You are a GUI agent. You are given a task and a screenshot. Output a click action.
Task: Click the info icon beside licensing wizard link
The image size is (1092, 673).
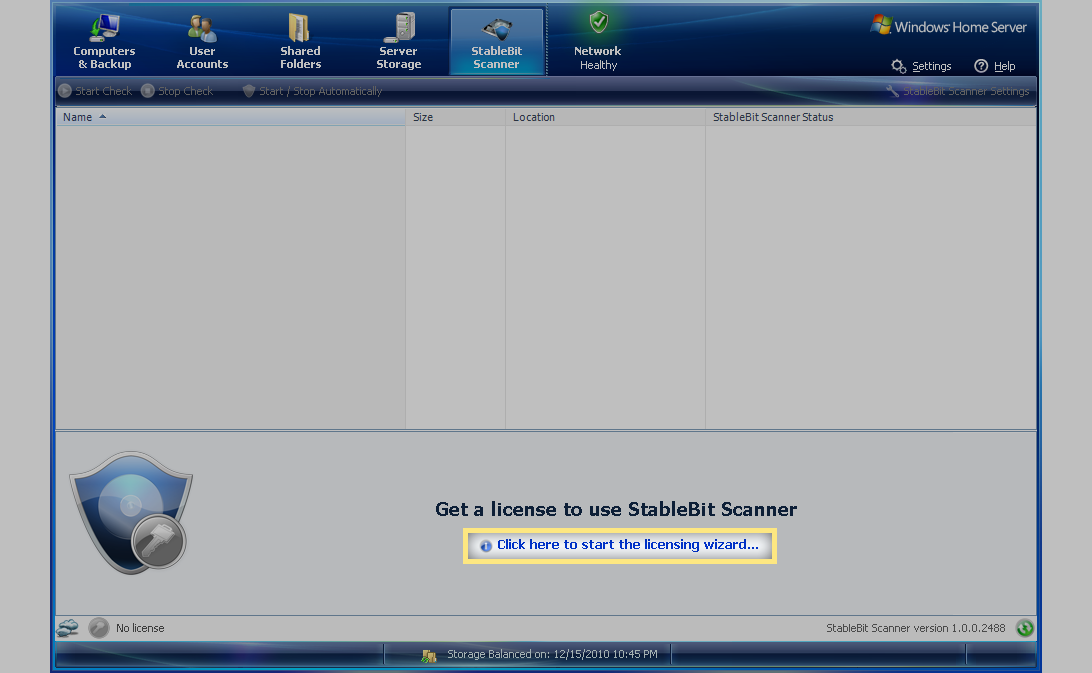(x=485, y=546)
